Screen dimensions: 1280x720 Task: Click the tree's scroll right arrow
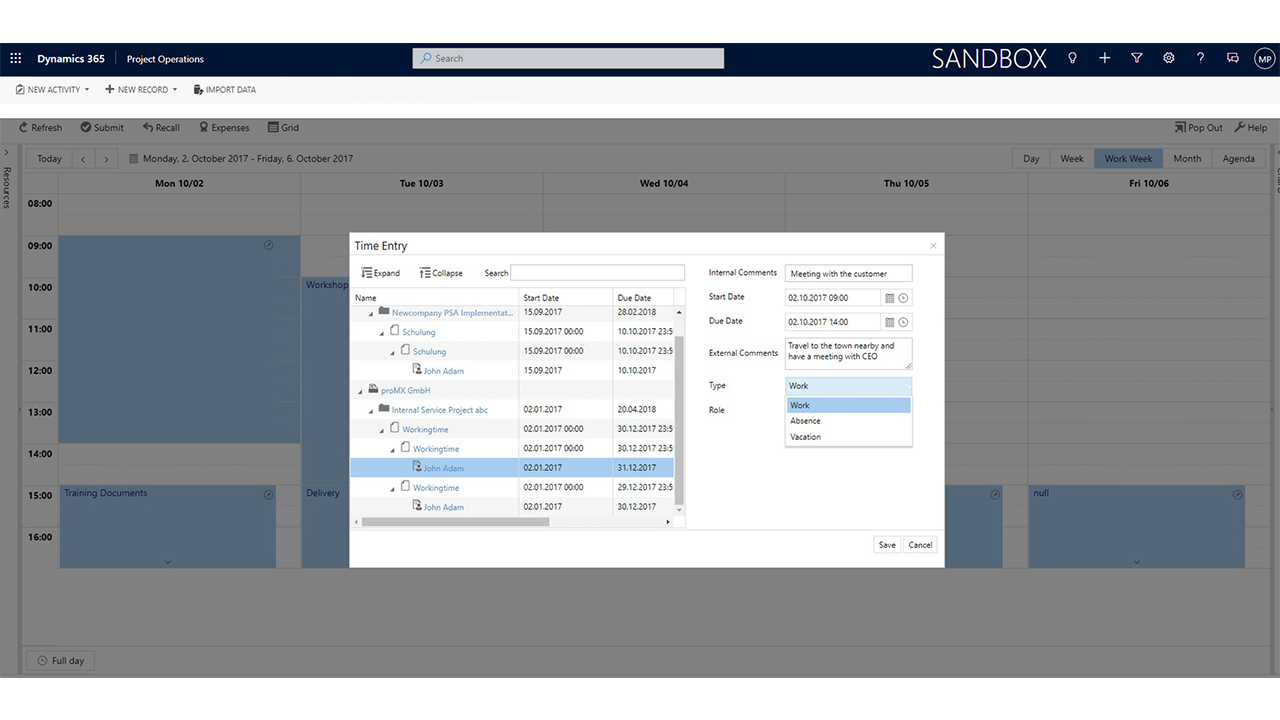(669, 522)
